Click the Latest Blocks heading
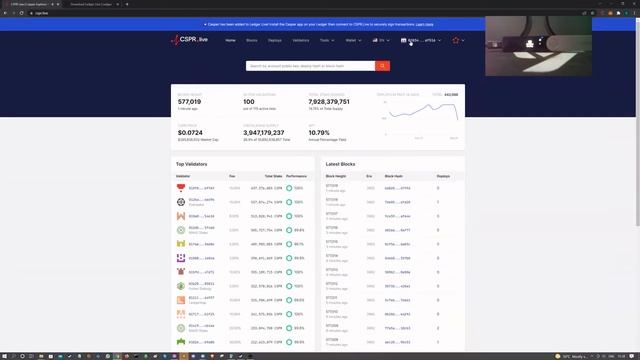 point(340,164)
